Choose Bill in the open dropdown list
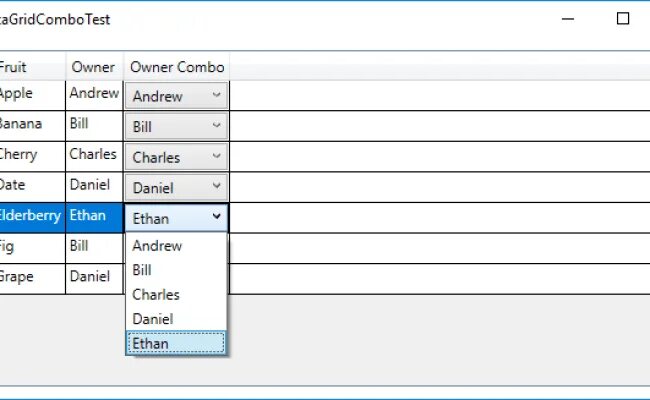Screen dimensions: 650x400 point(142,270)
